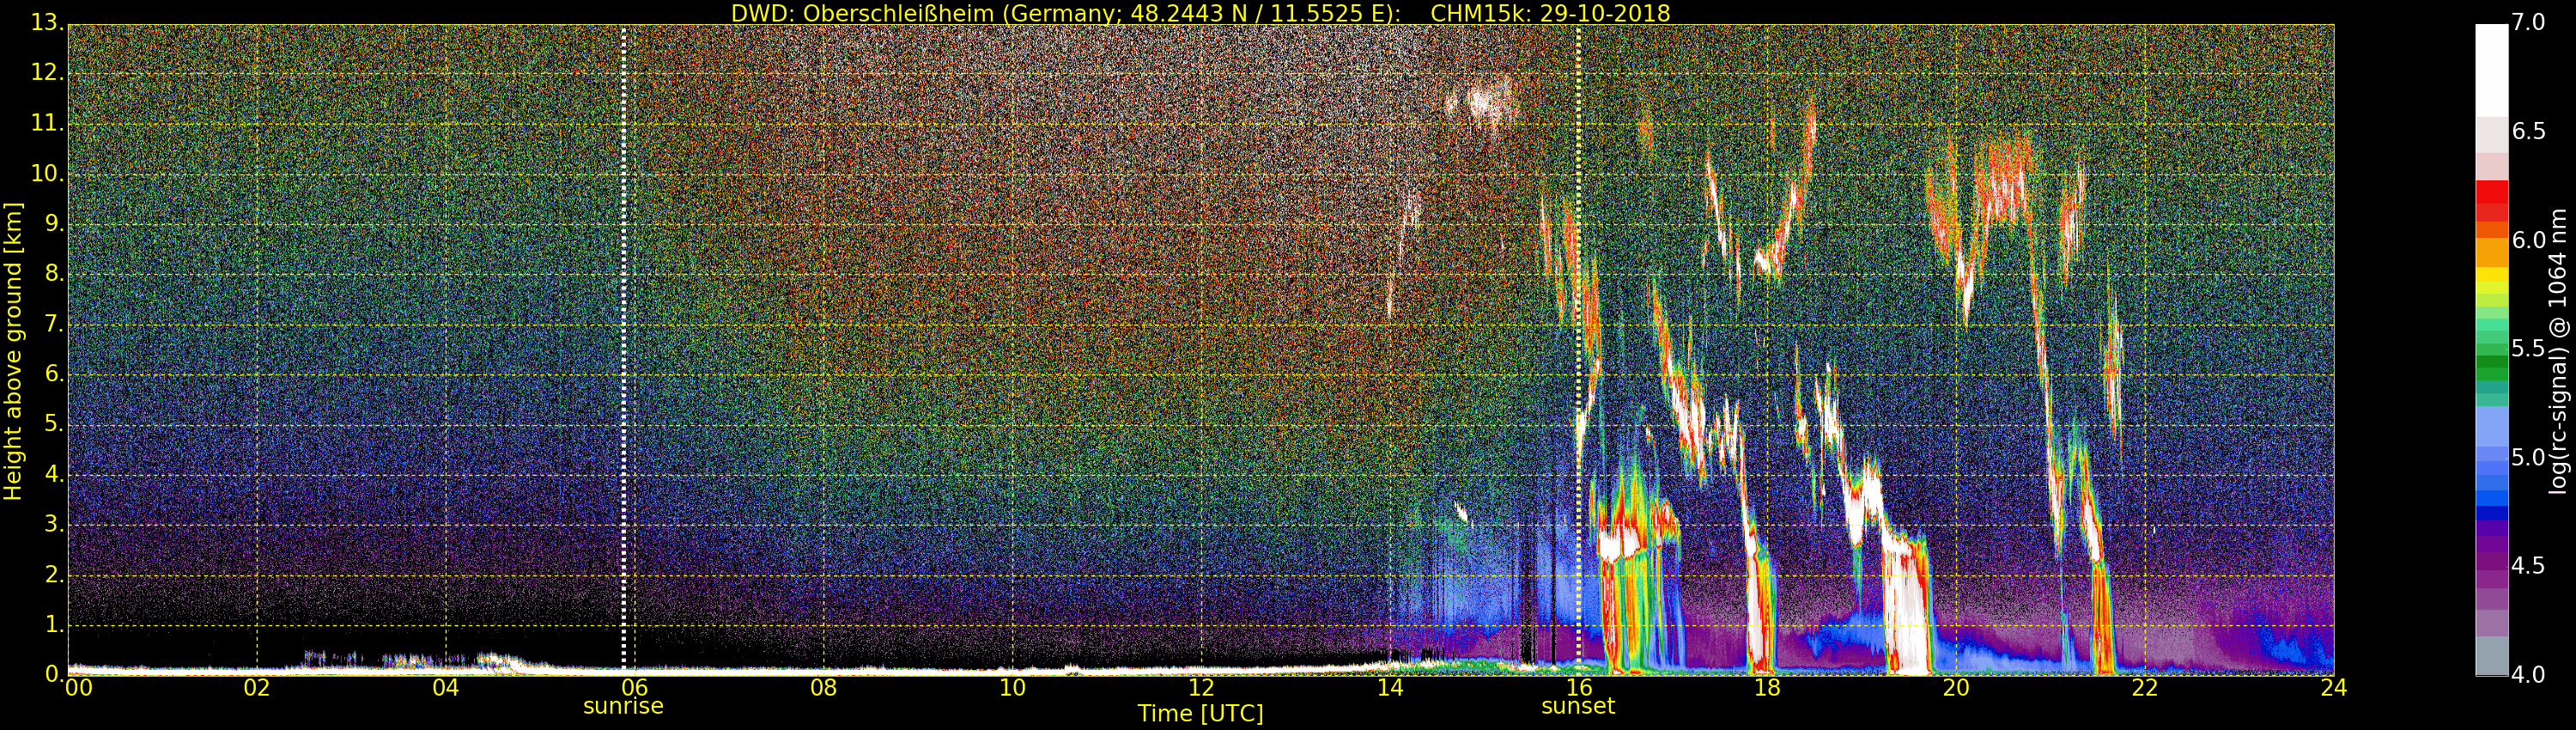This screenshot has width=2576, height=730.
Task: Click the 24 hour tick label on time axis
Action: (2333, 688)
